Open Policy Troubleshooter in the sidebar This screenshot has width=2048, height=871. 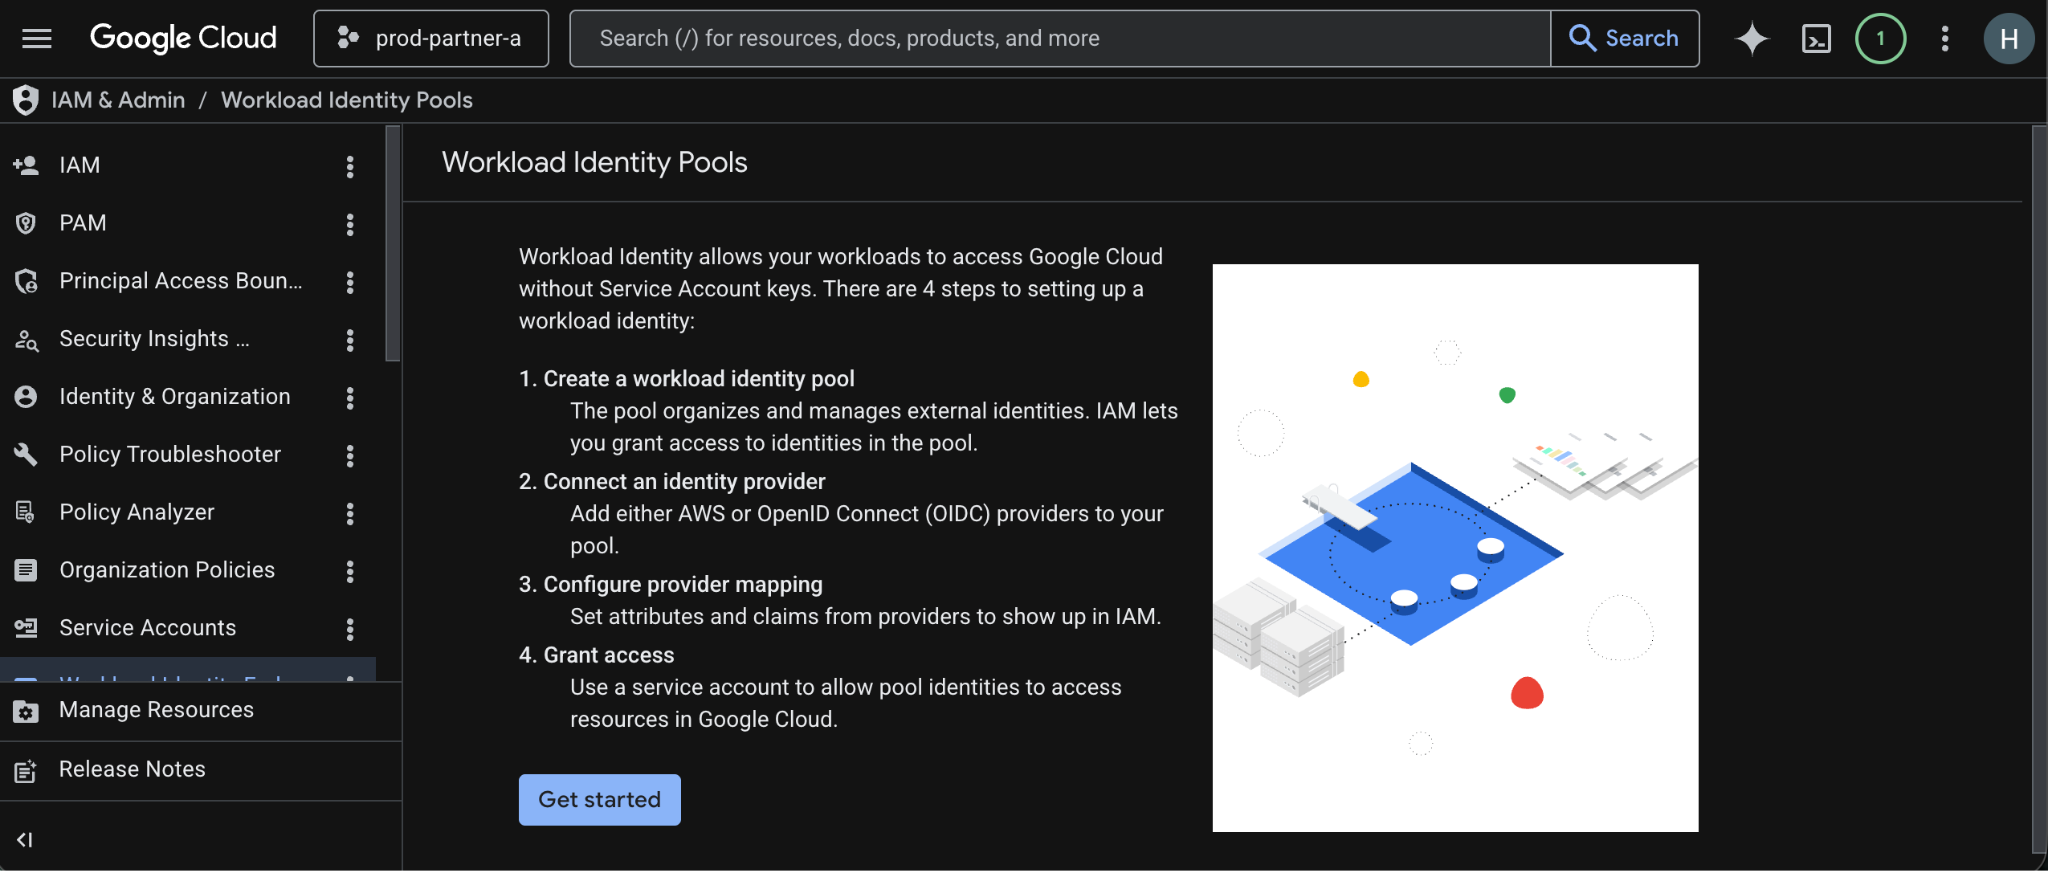pos(188,455)
